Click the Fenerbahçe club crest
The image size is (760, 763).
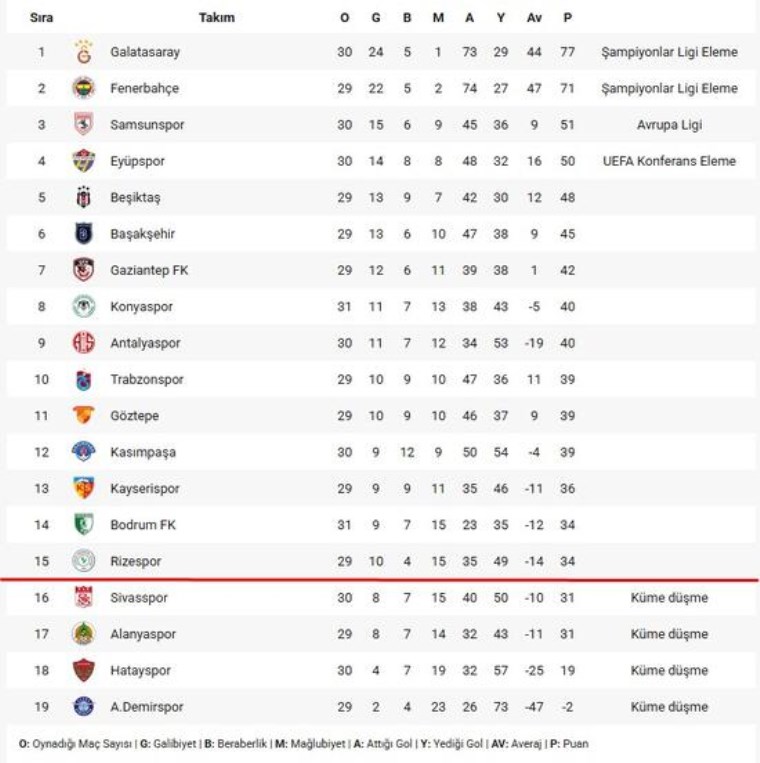coord(84,88)
